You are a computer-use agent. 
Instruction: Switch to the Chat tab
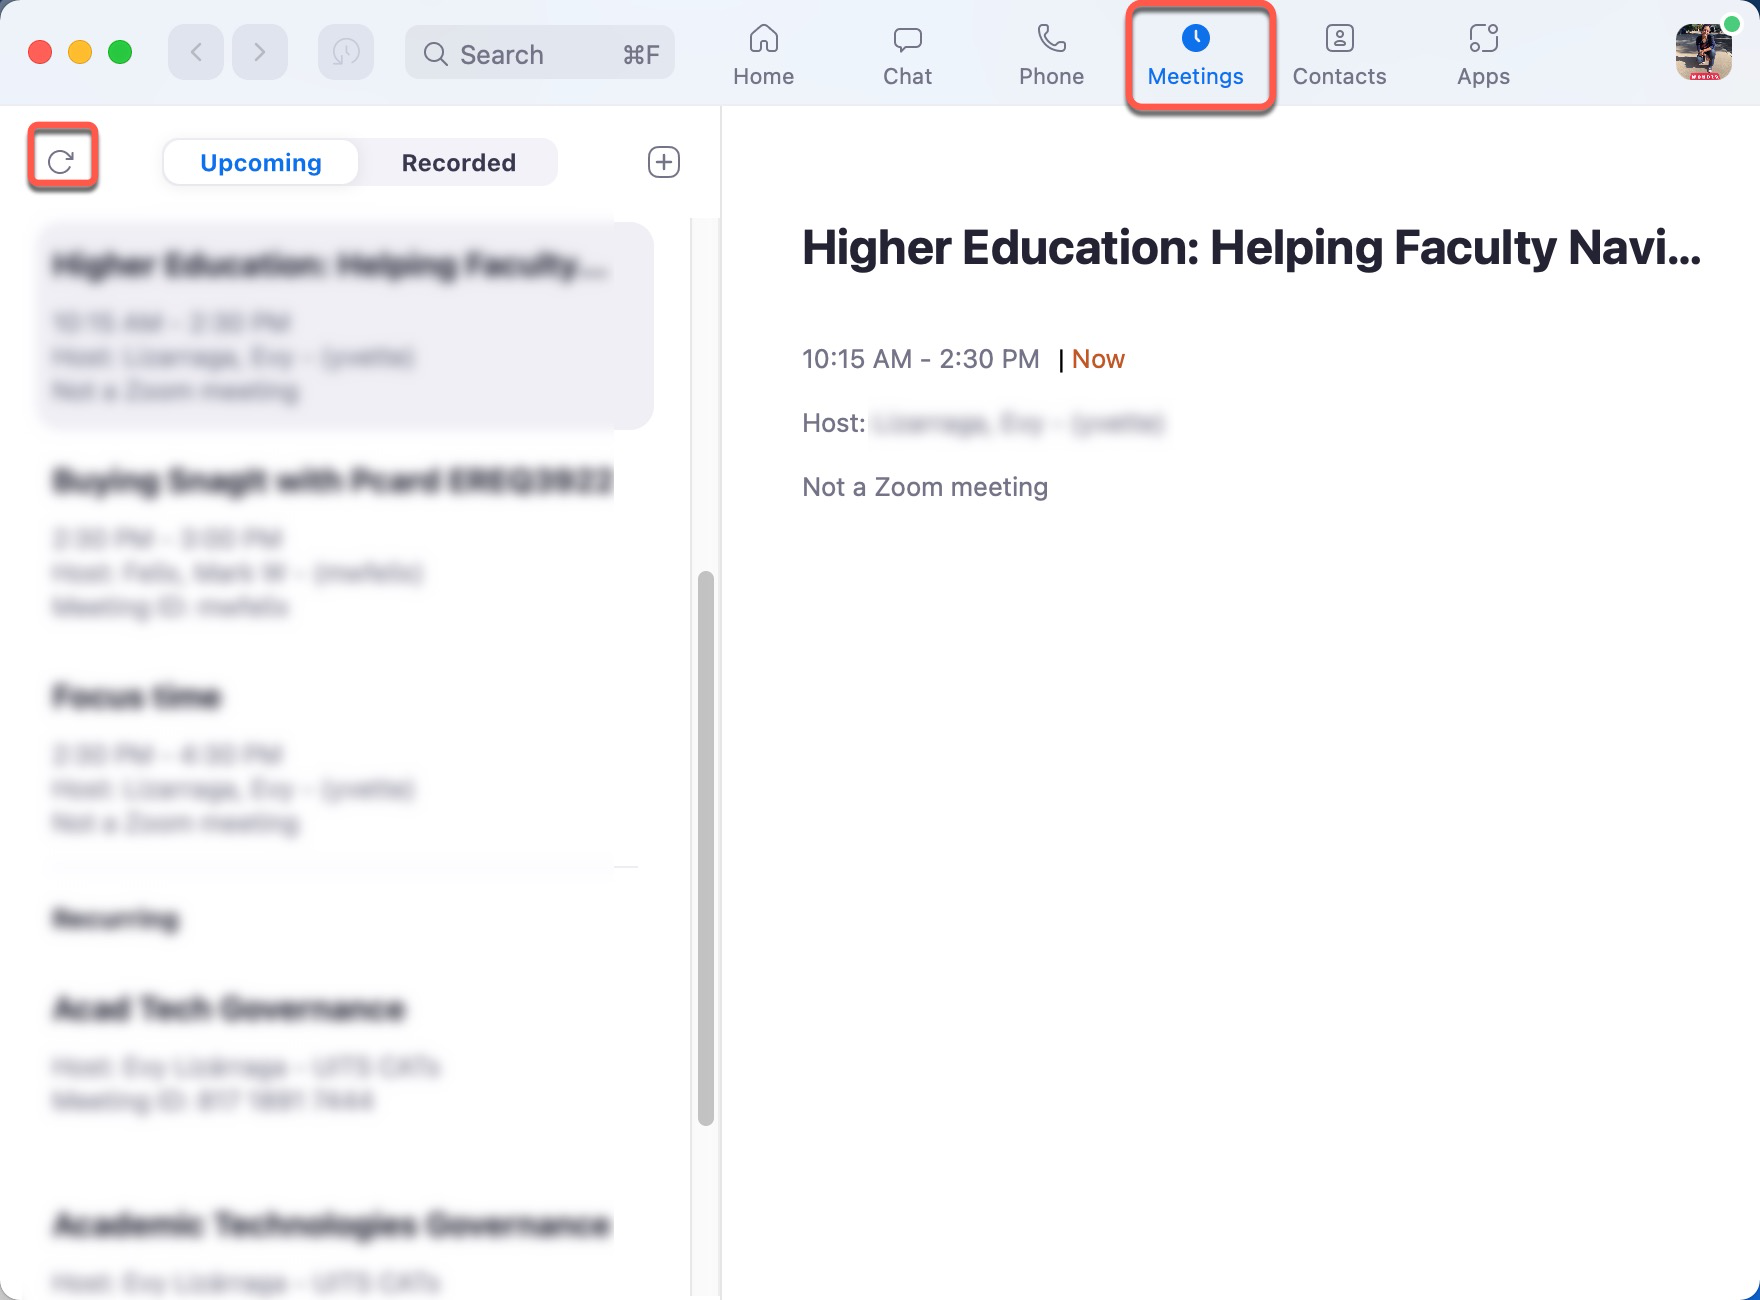point(907,56)
